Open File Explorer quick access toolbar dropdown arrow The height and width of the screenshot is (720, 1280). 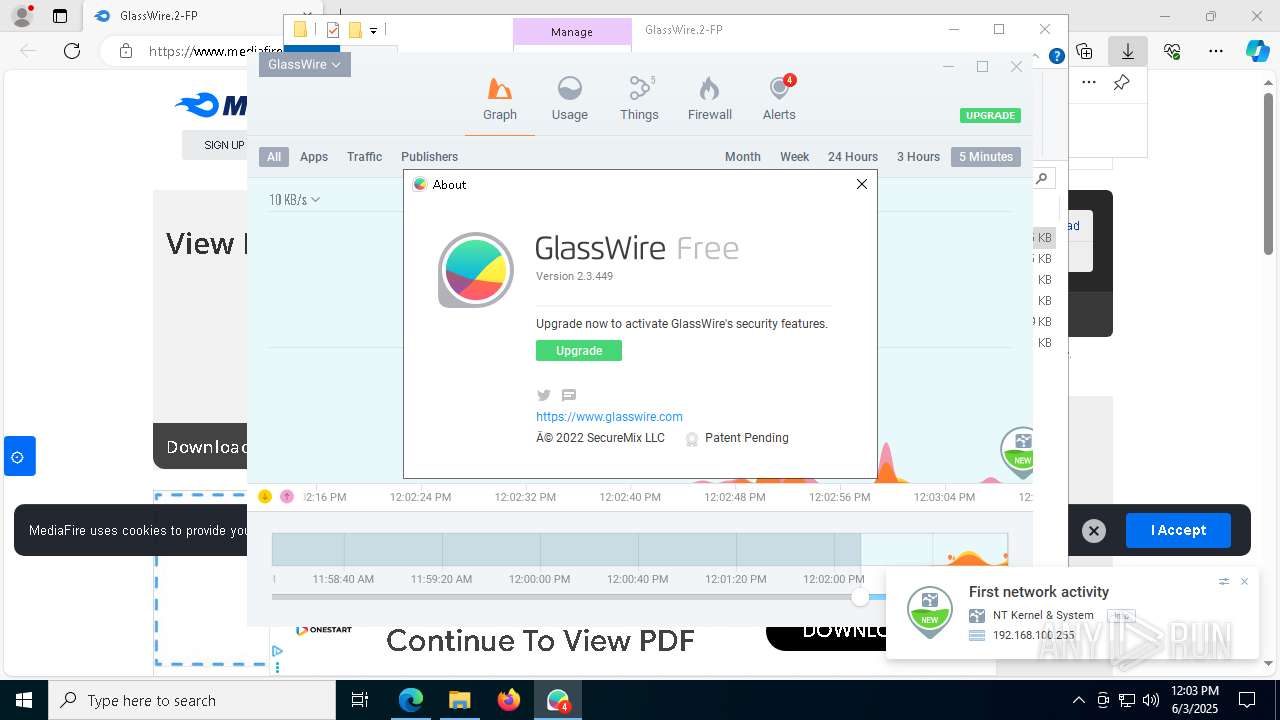tap(373, 31)
